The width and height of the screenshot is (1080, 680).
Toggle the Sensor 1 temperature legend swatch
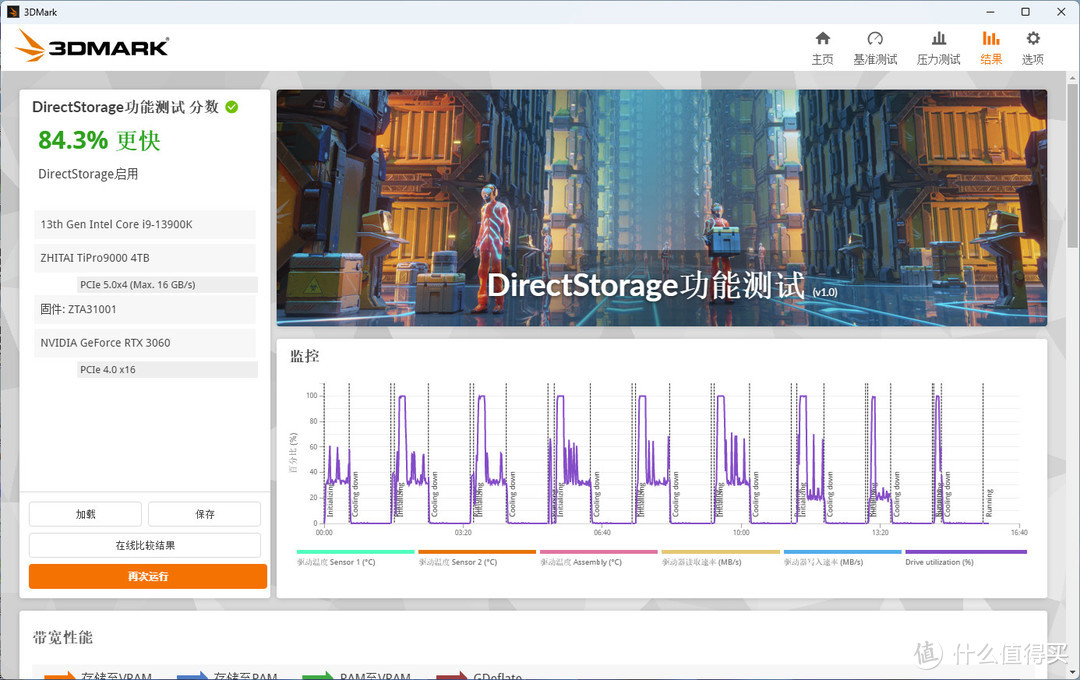click(x=355, y=552)
